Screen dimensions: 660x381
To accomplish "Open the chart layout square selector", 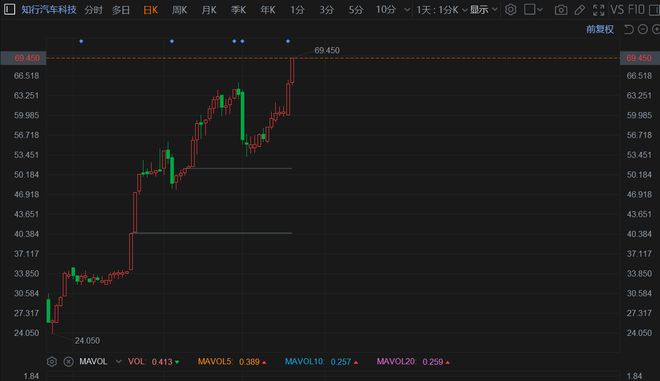I will [533, 9].
